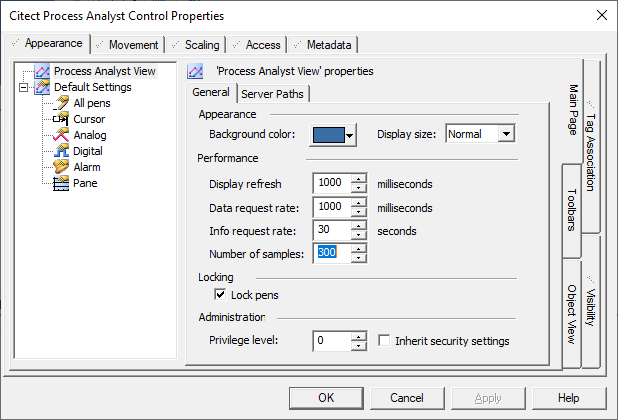Image resolution: width=618 pixels, height=420 pixels.
Task: Click the Default Settings node icon
Action: (x=42, y=87)
